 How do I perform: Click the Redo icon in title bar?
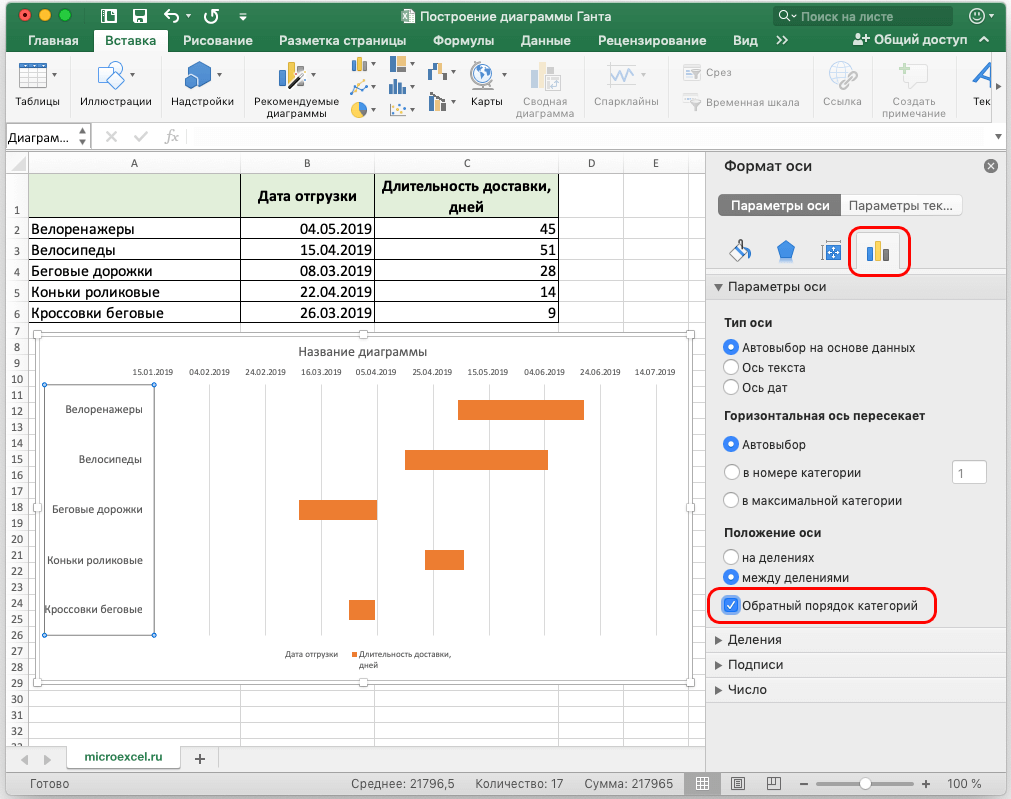click(211, 16)
